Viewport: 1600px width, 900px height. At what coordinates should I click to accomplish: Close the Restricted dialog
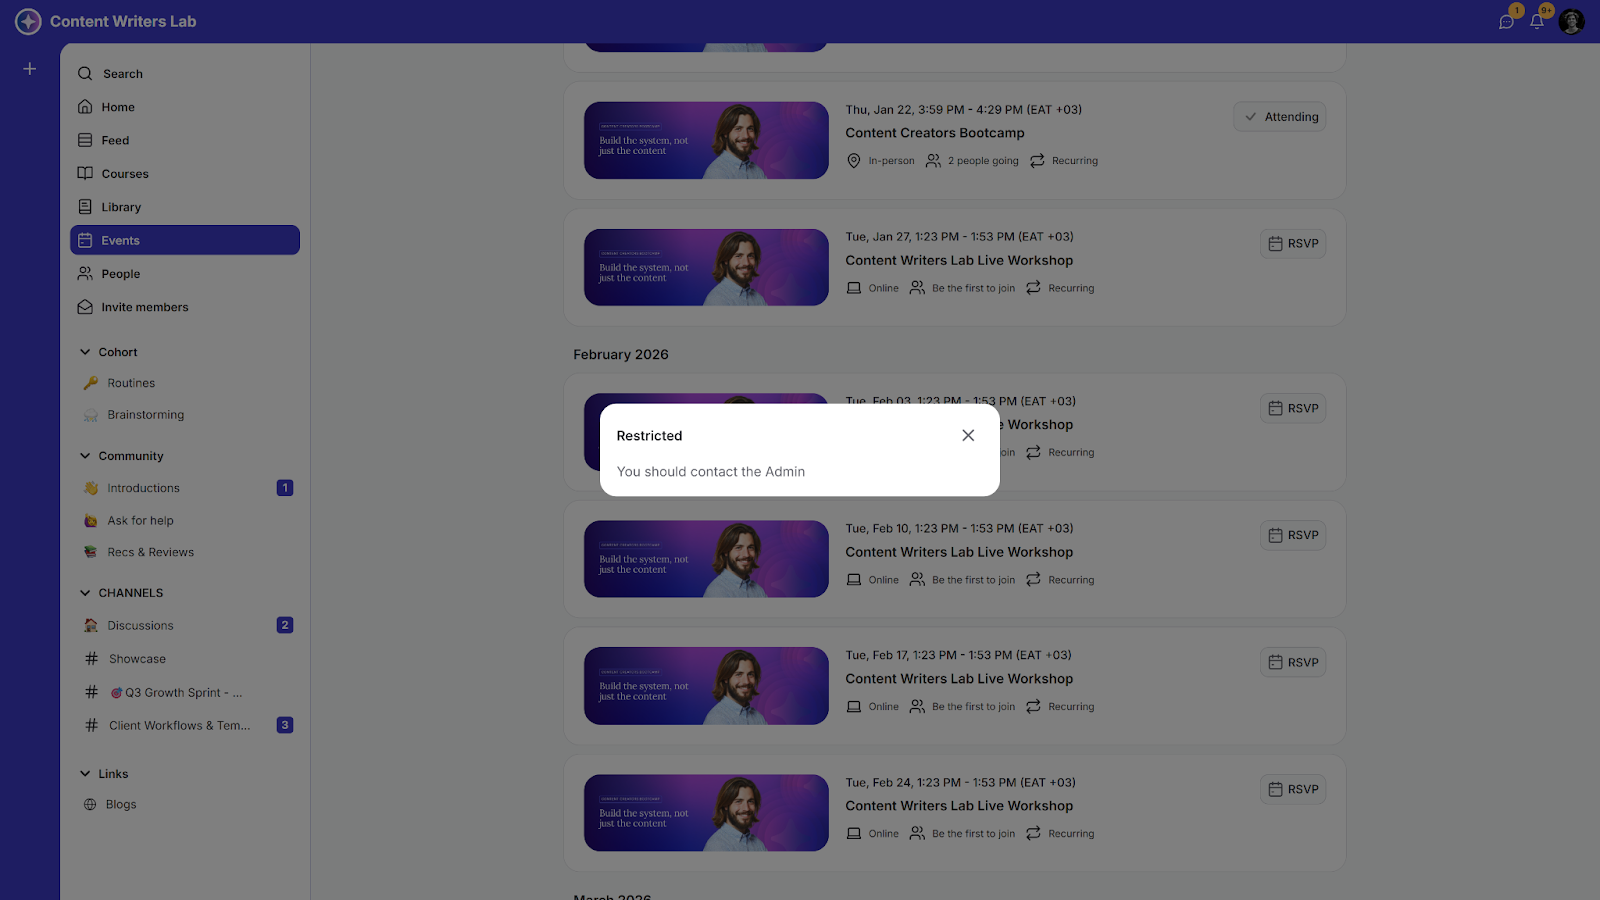(968, 435)
